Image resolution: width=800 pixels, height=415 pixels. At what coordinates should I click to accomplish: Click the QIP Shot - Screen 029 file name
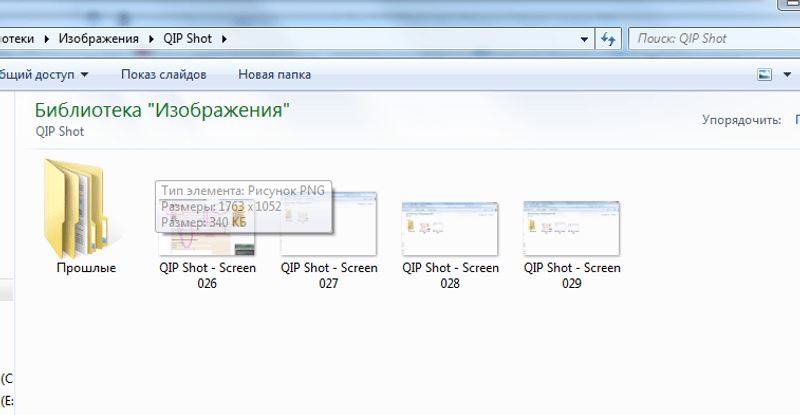pos(572,276)
